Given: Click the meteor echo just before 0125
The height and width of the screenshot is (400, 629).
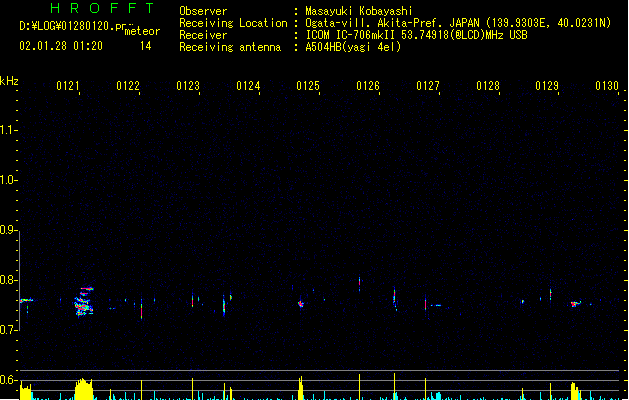Looking at the screenshot, I should pyautogui.click(x=301, y=304).
